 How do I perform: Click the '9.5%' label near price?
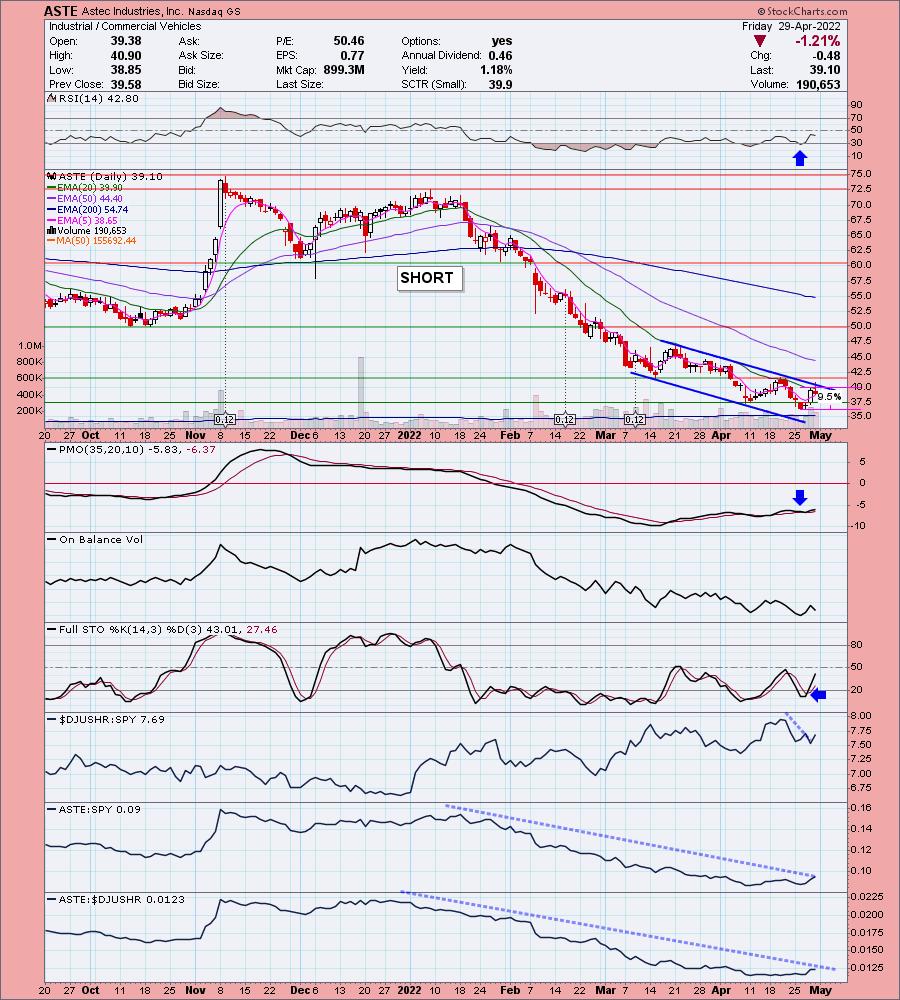(829, 397)
